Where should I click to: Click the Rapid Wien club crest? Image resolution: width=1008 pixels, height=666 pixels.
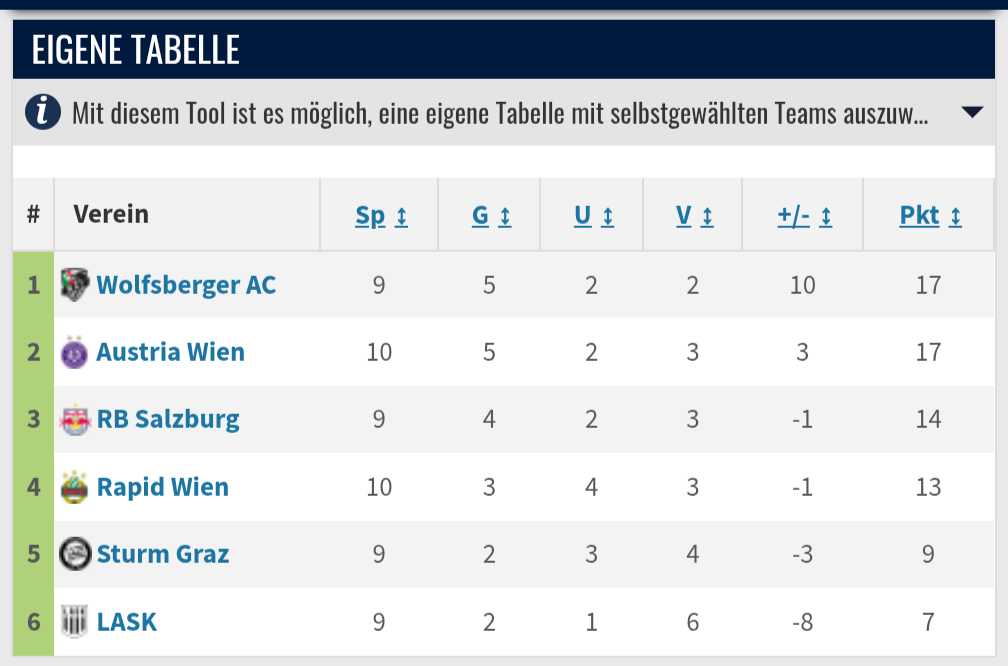click(75, 487)
